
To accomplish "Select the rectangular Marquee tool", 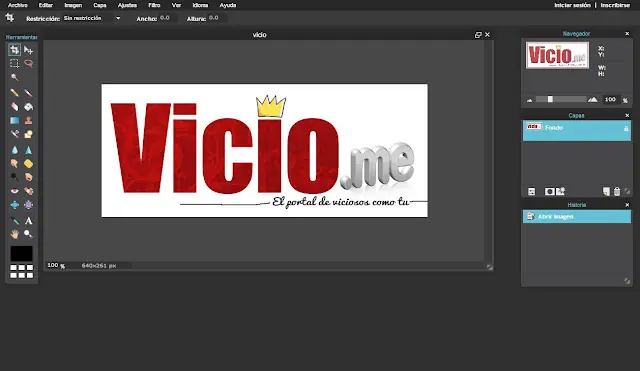I will (14, 63).
